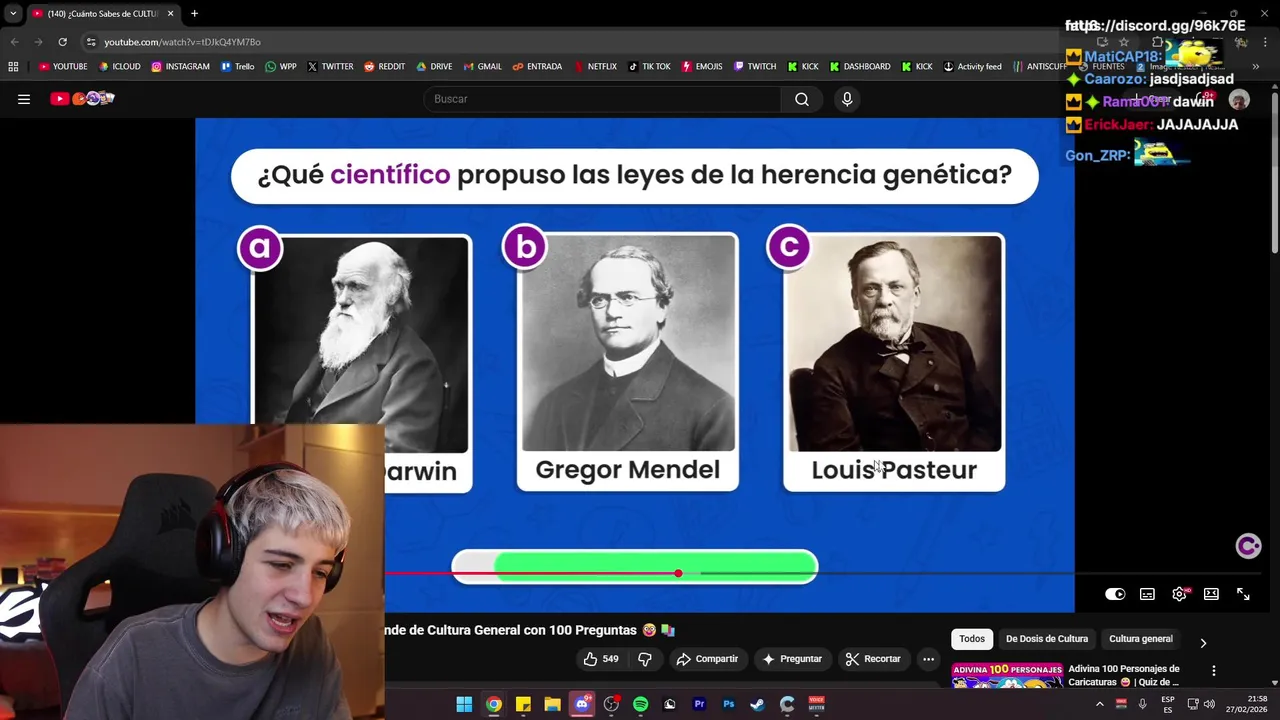Dislike the video with thumbs-down
The image size is (1280, 720).
coord(645,659)
